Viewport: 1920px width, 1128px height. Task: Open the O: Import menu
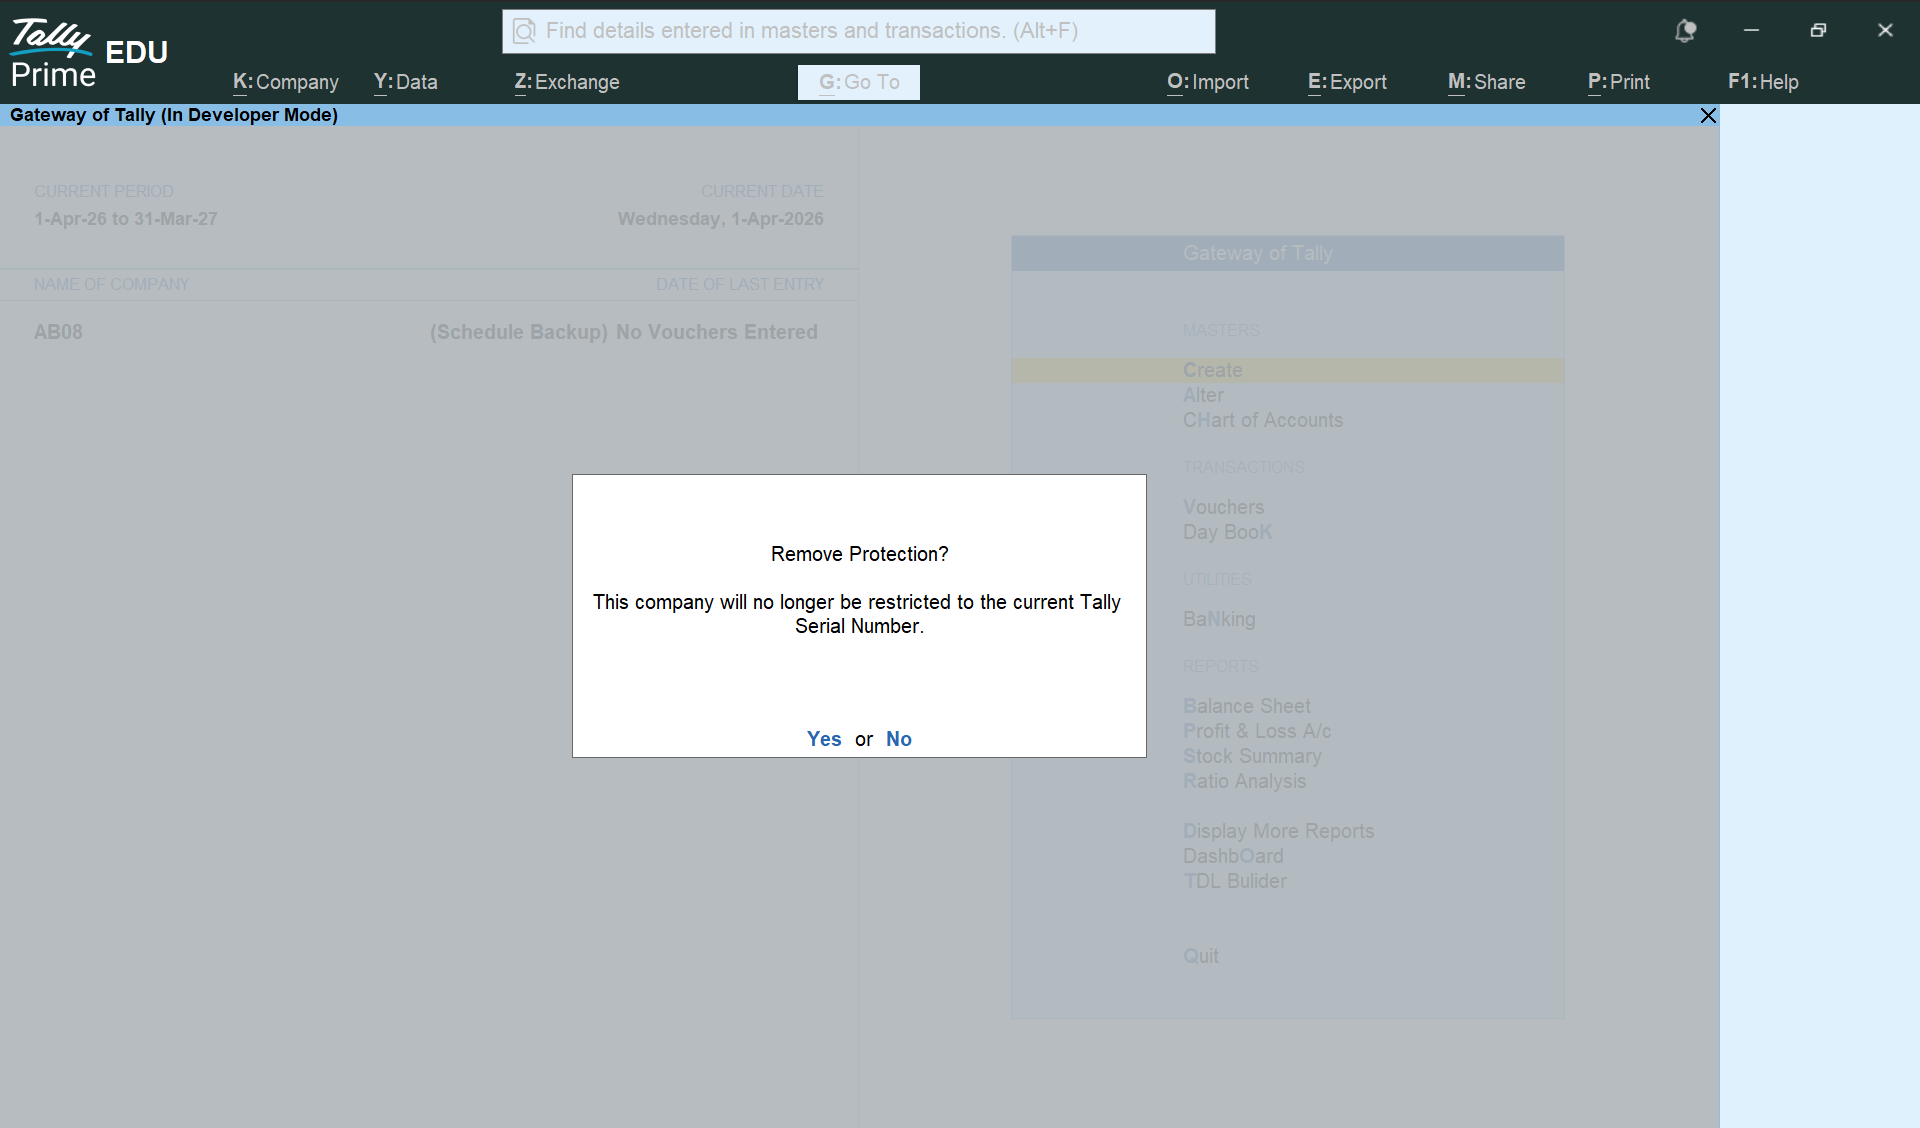click(x=1208, y=82)
